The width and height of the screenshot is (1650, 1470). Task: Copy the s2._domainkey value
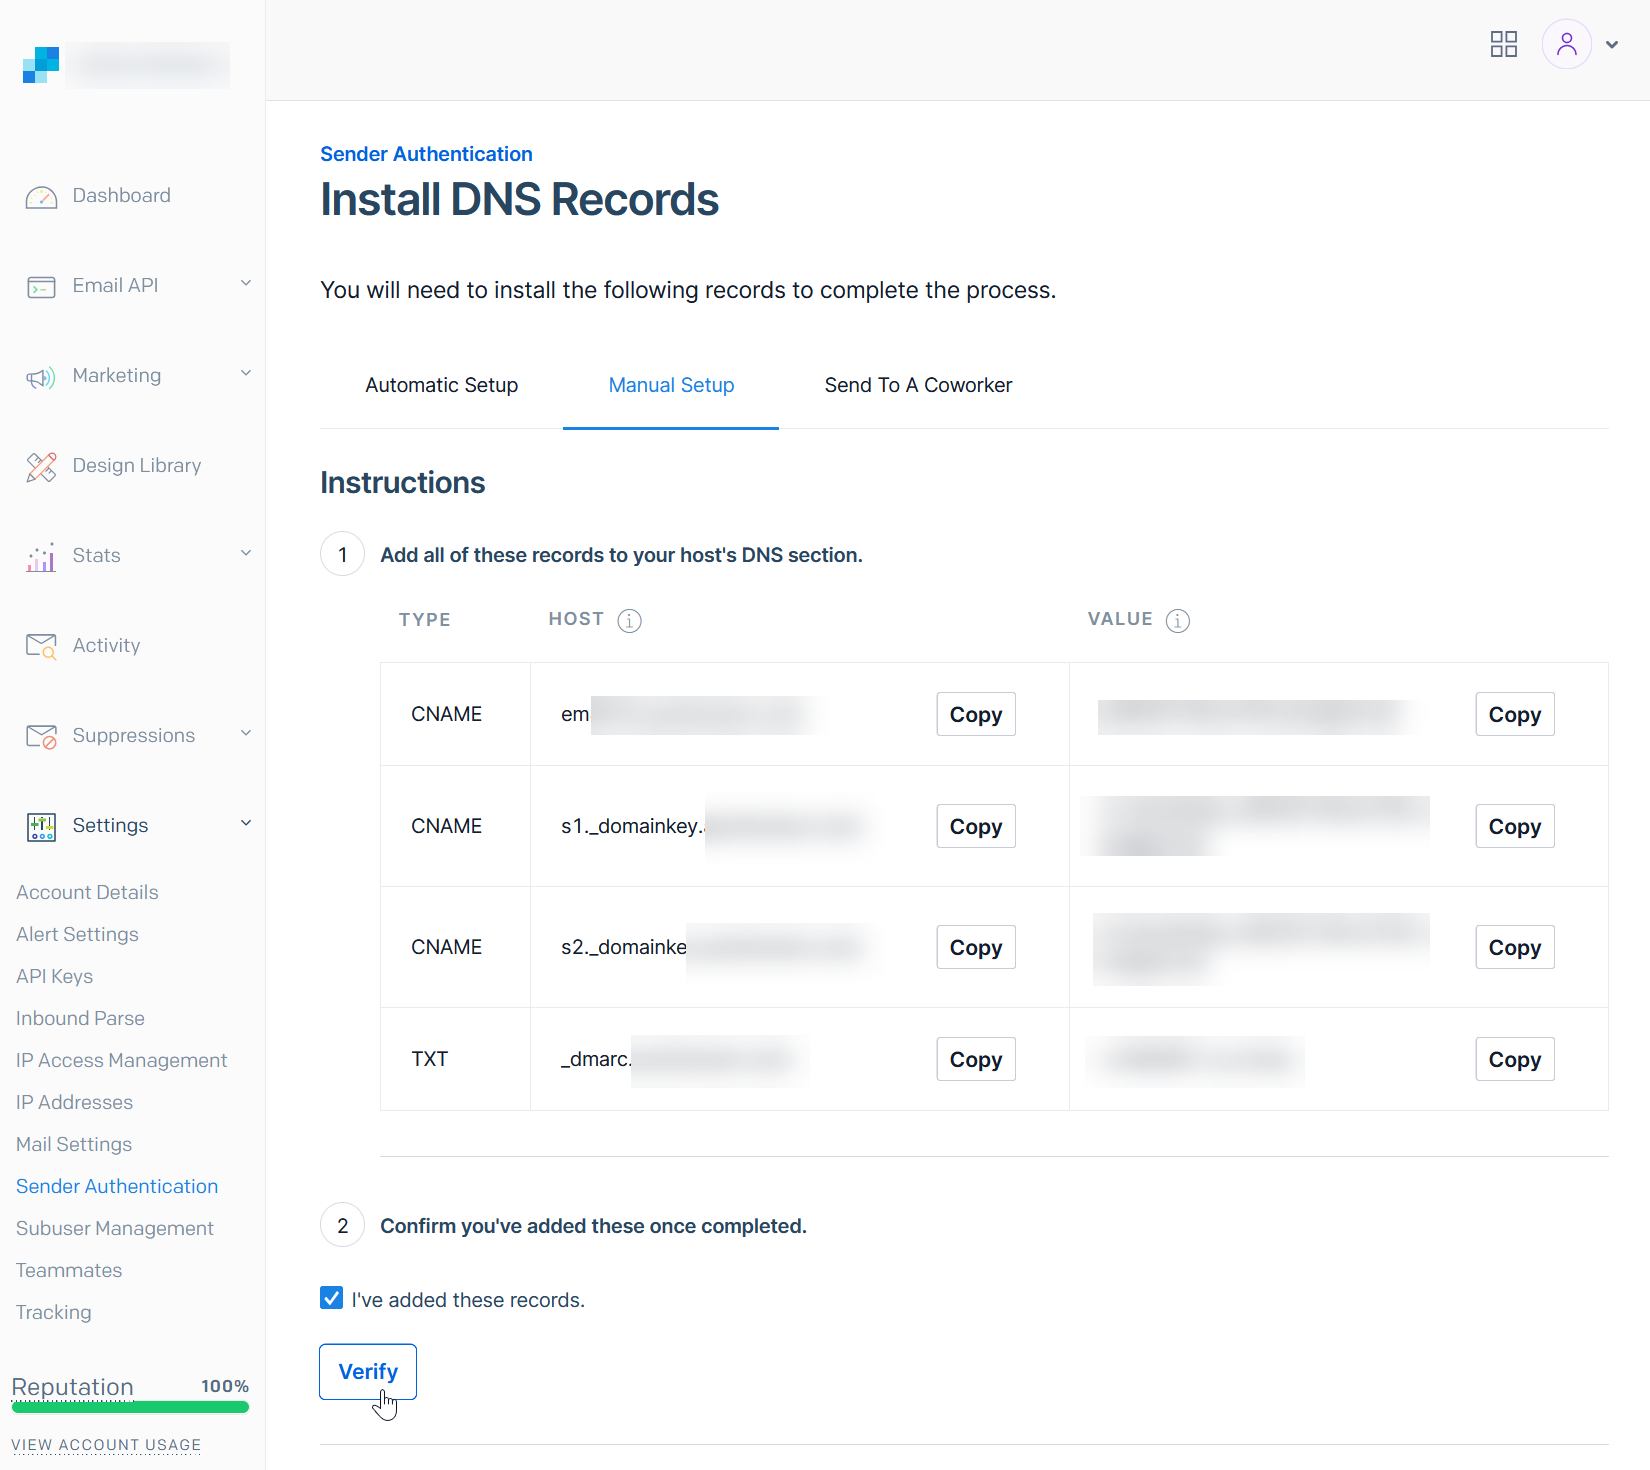tap(1515, 947)
